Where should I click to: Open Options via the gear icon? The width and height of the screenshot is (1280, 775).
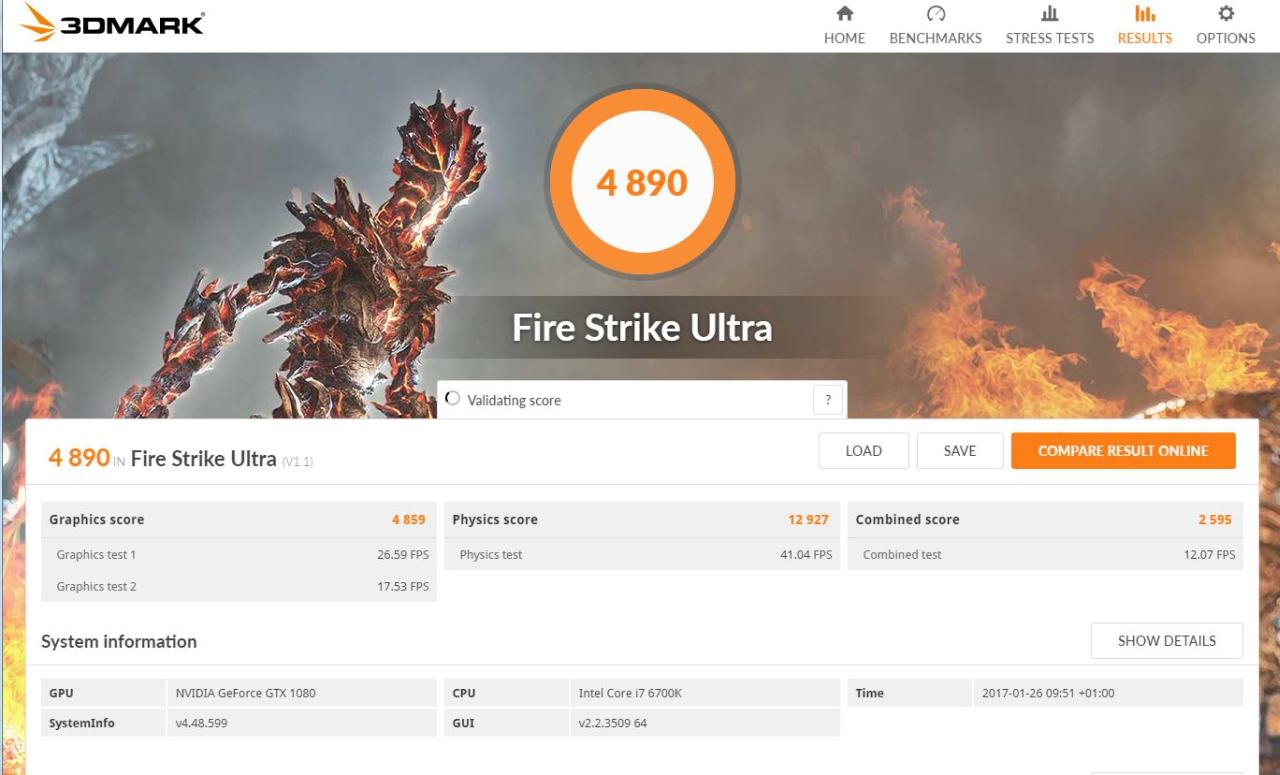click(x=1226, y=14)
